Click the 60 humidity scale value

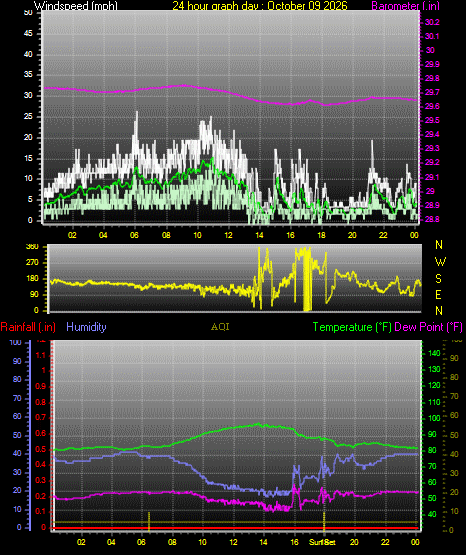(17, 417)
